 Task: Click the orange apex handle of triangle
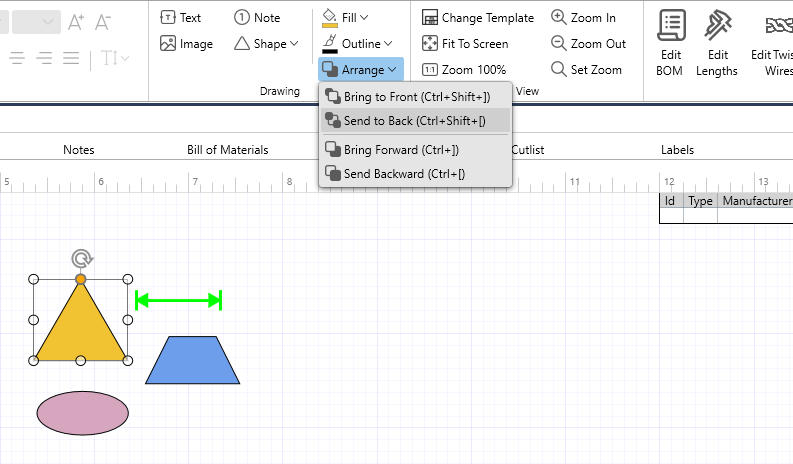coord(80,279)
